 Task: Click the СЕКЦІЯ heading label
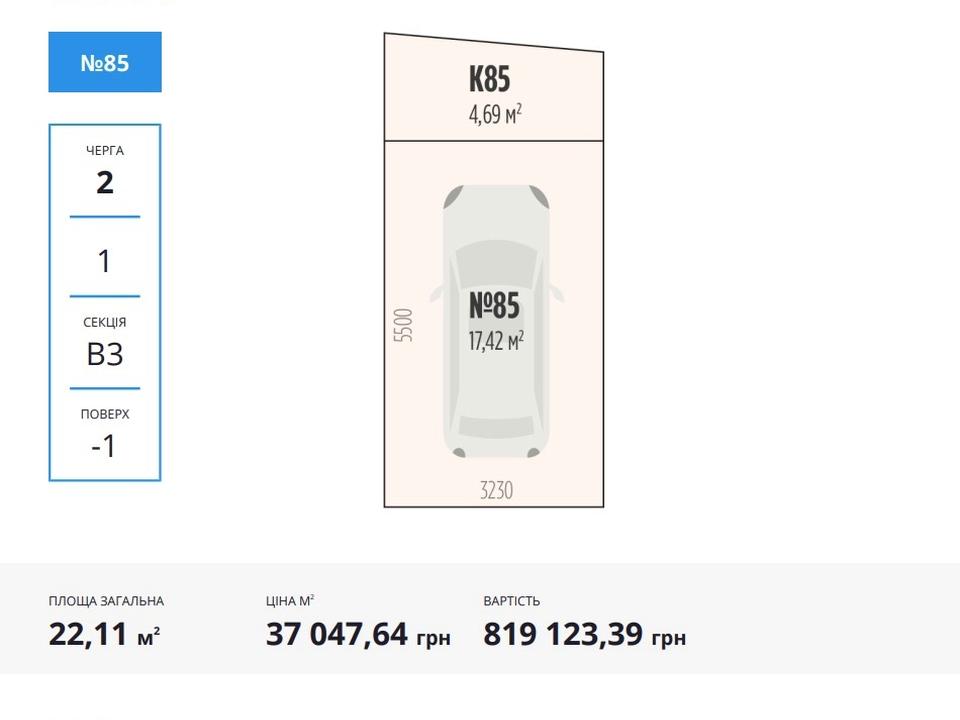[x=105, y=322]
